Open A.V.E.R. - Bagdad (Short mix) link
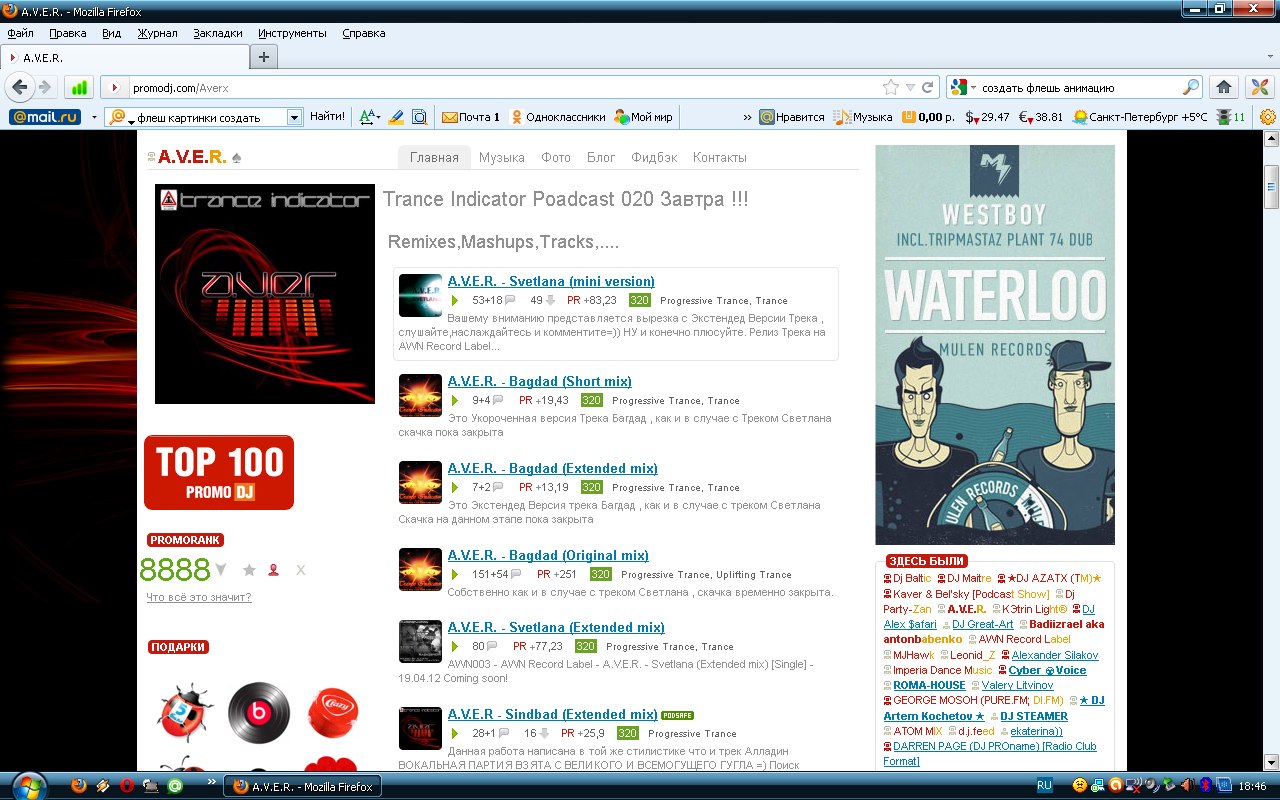The height and width of the screenshot is (800, 1280). pos(540,381)
